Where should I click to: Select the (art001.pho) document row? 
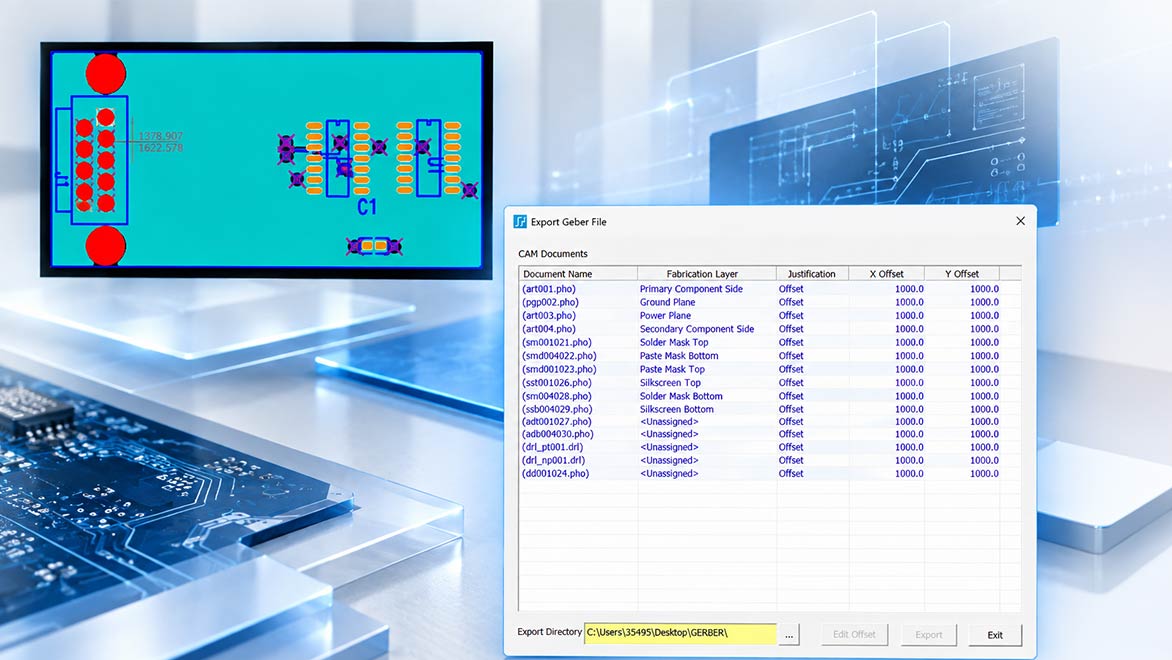(x=769, y=289)
